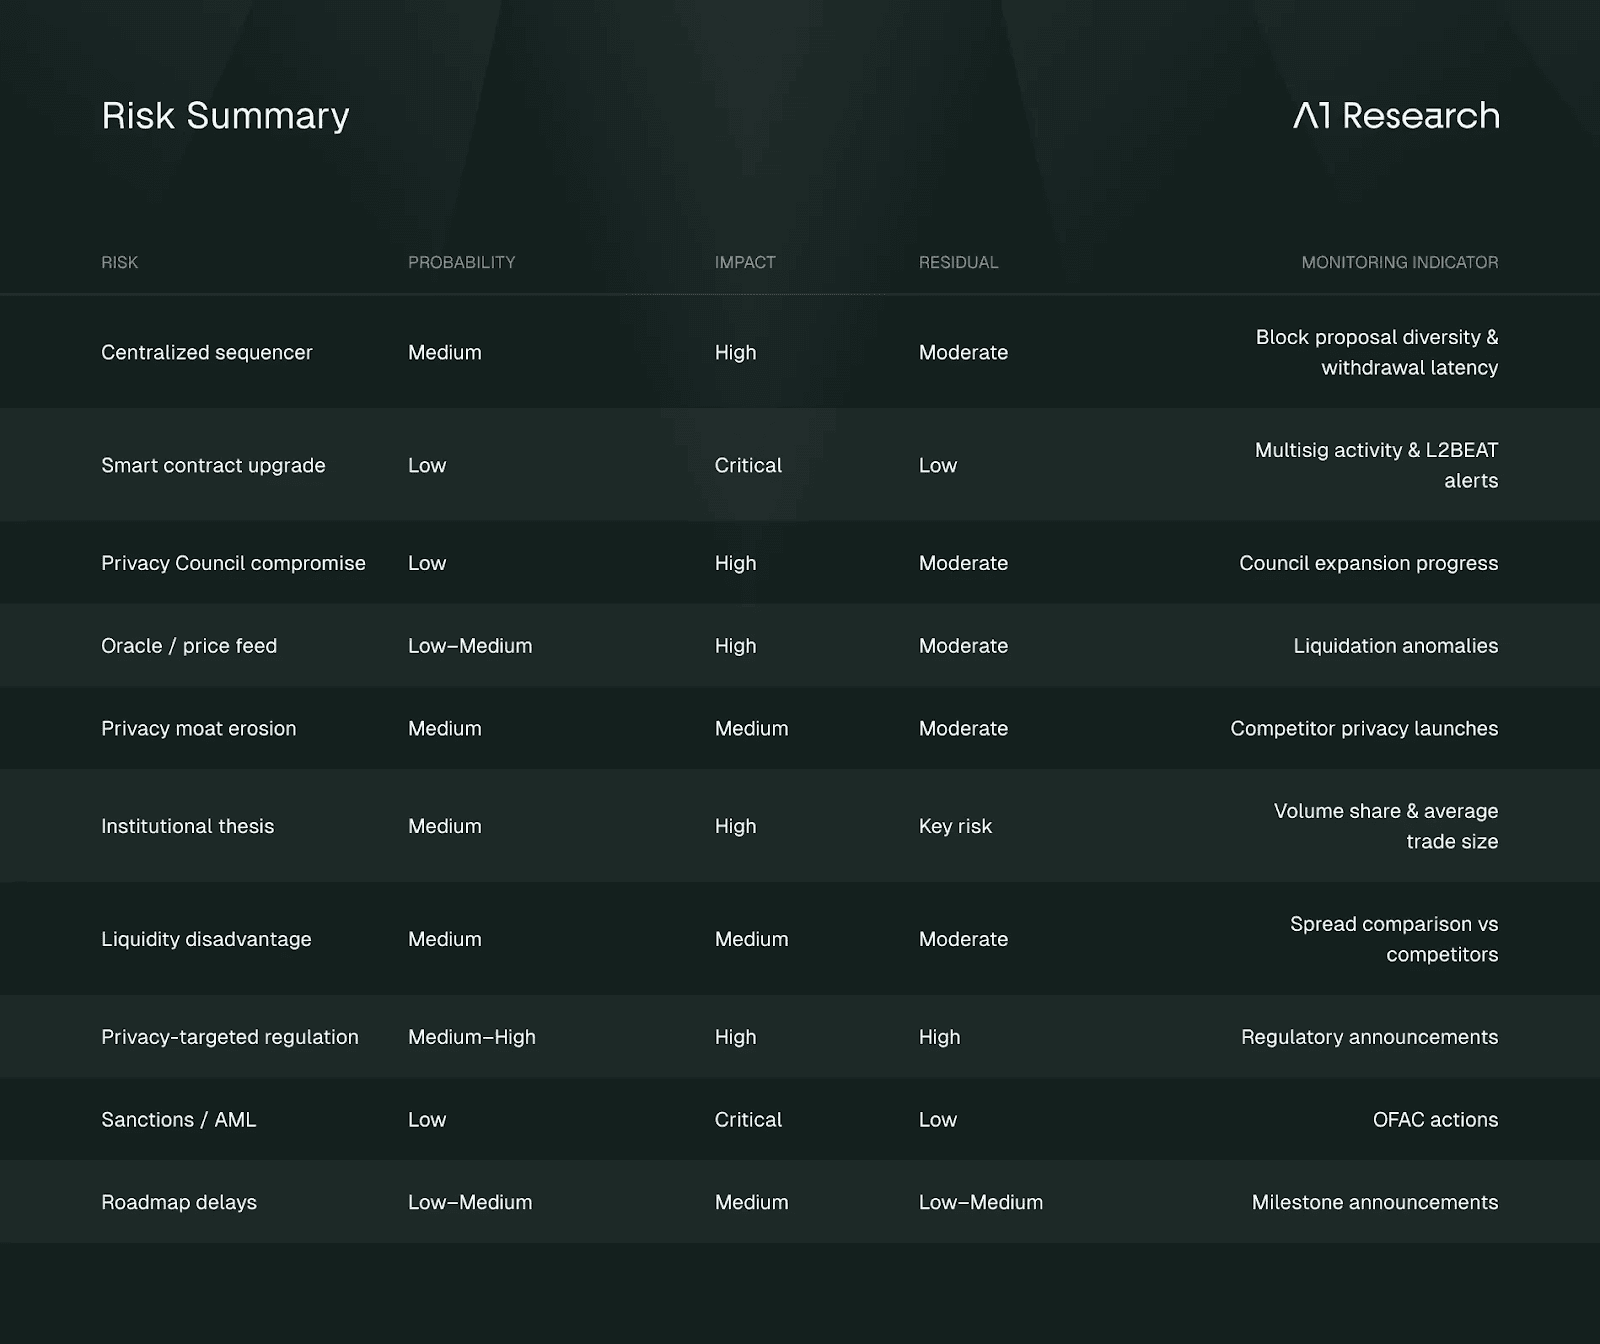Click the Risk Summary title

(x=225, y=116)
